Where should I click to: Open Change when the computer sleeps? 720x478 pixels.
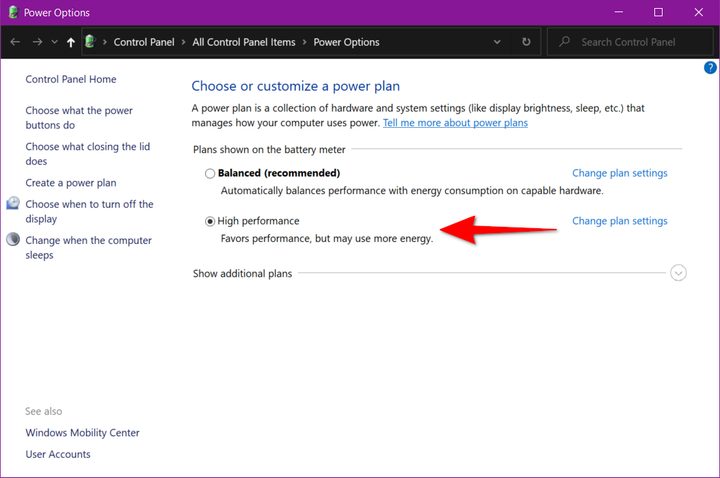pos(88,247)
